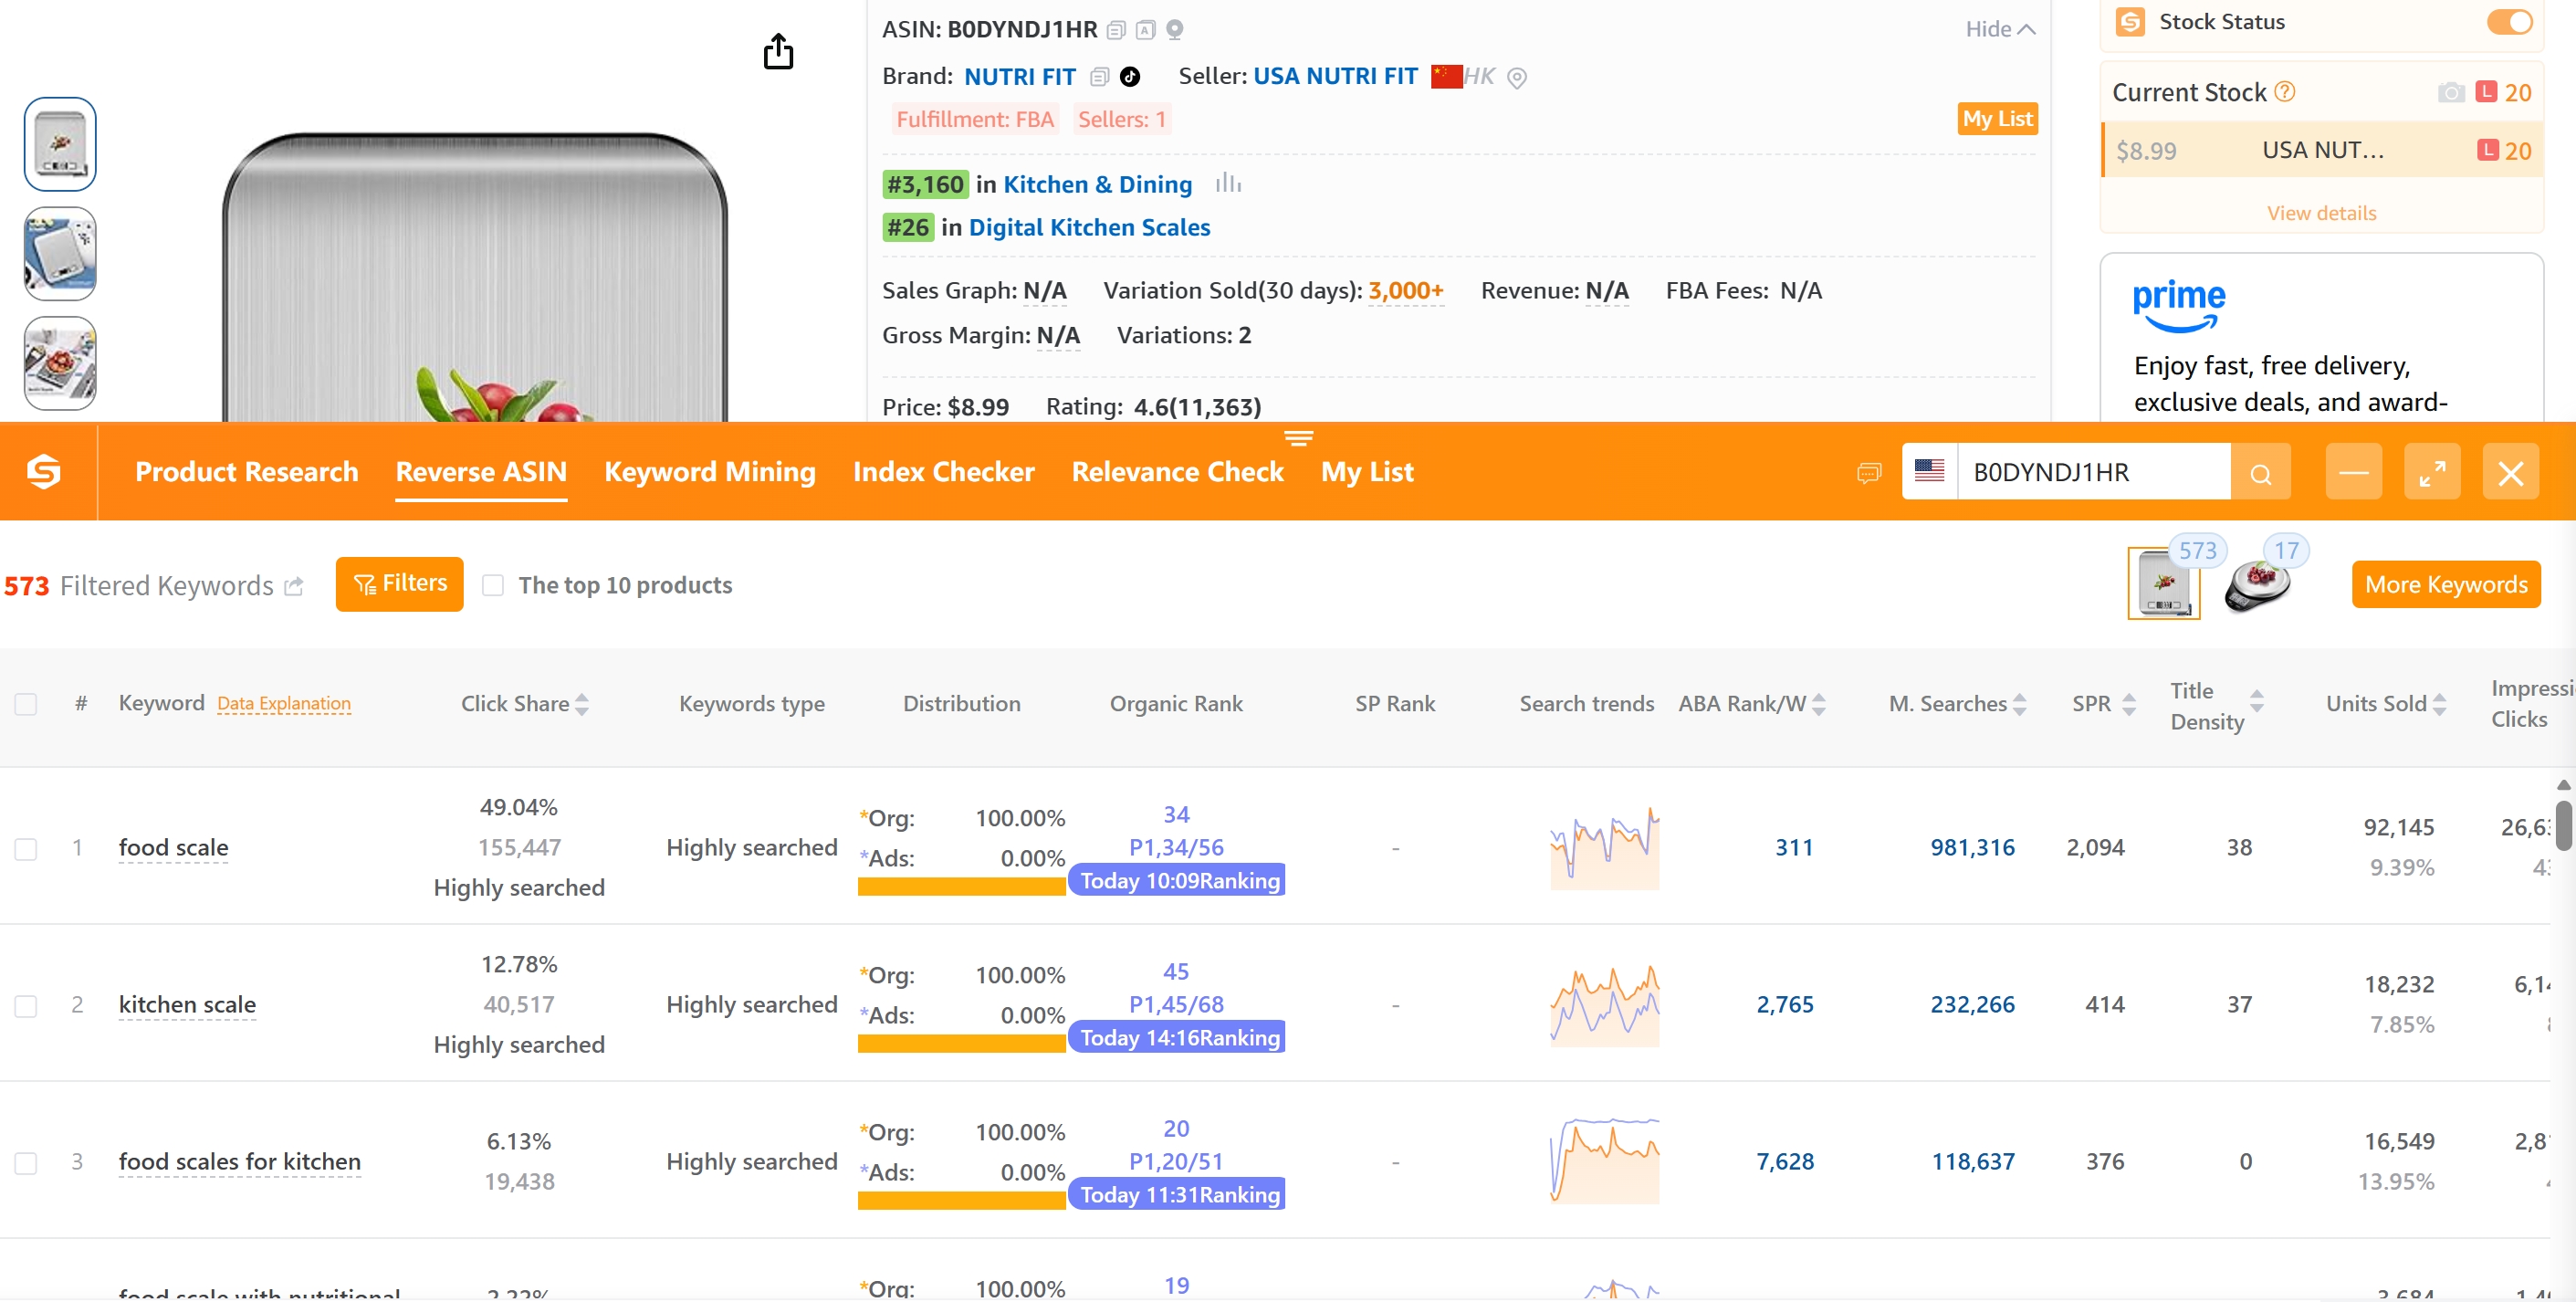Select the third product image thumbnail
This screenshot has height=1302, width=2576.
coord(60,364)
